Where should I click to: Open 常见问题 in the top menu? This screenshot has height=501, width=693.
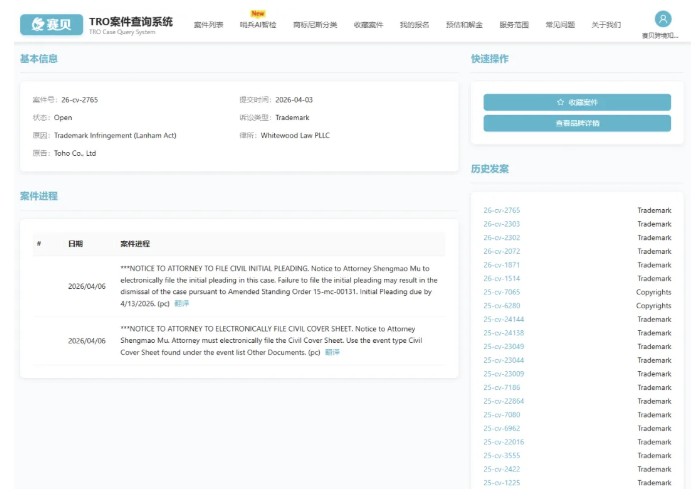coord(561,24)
